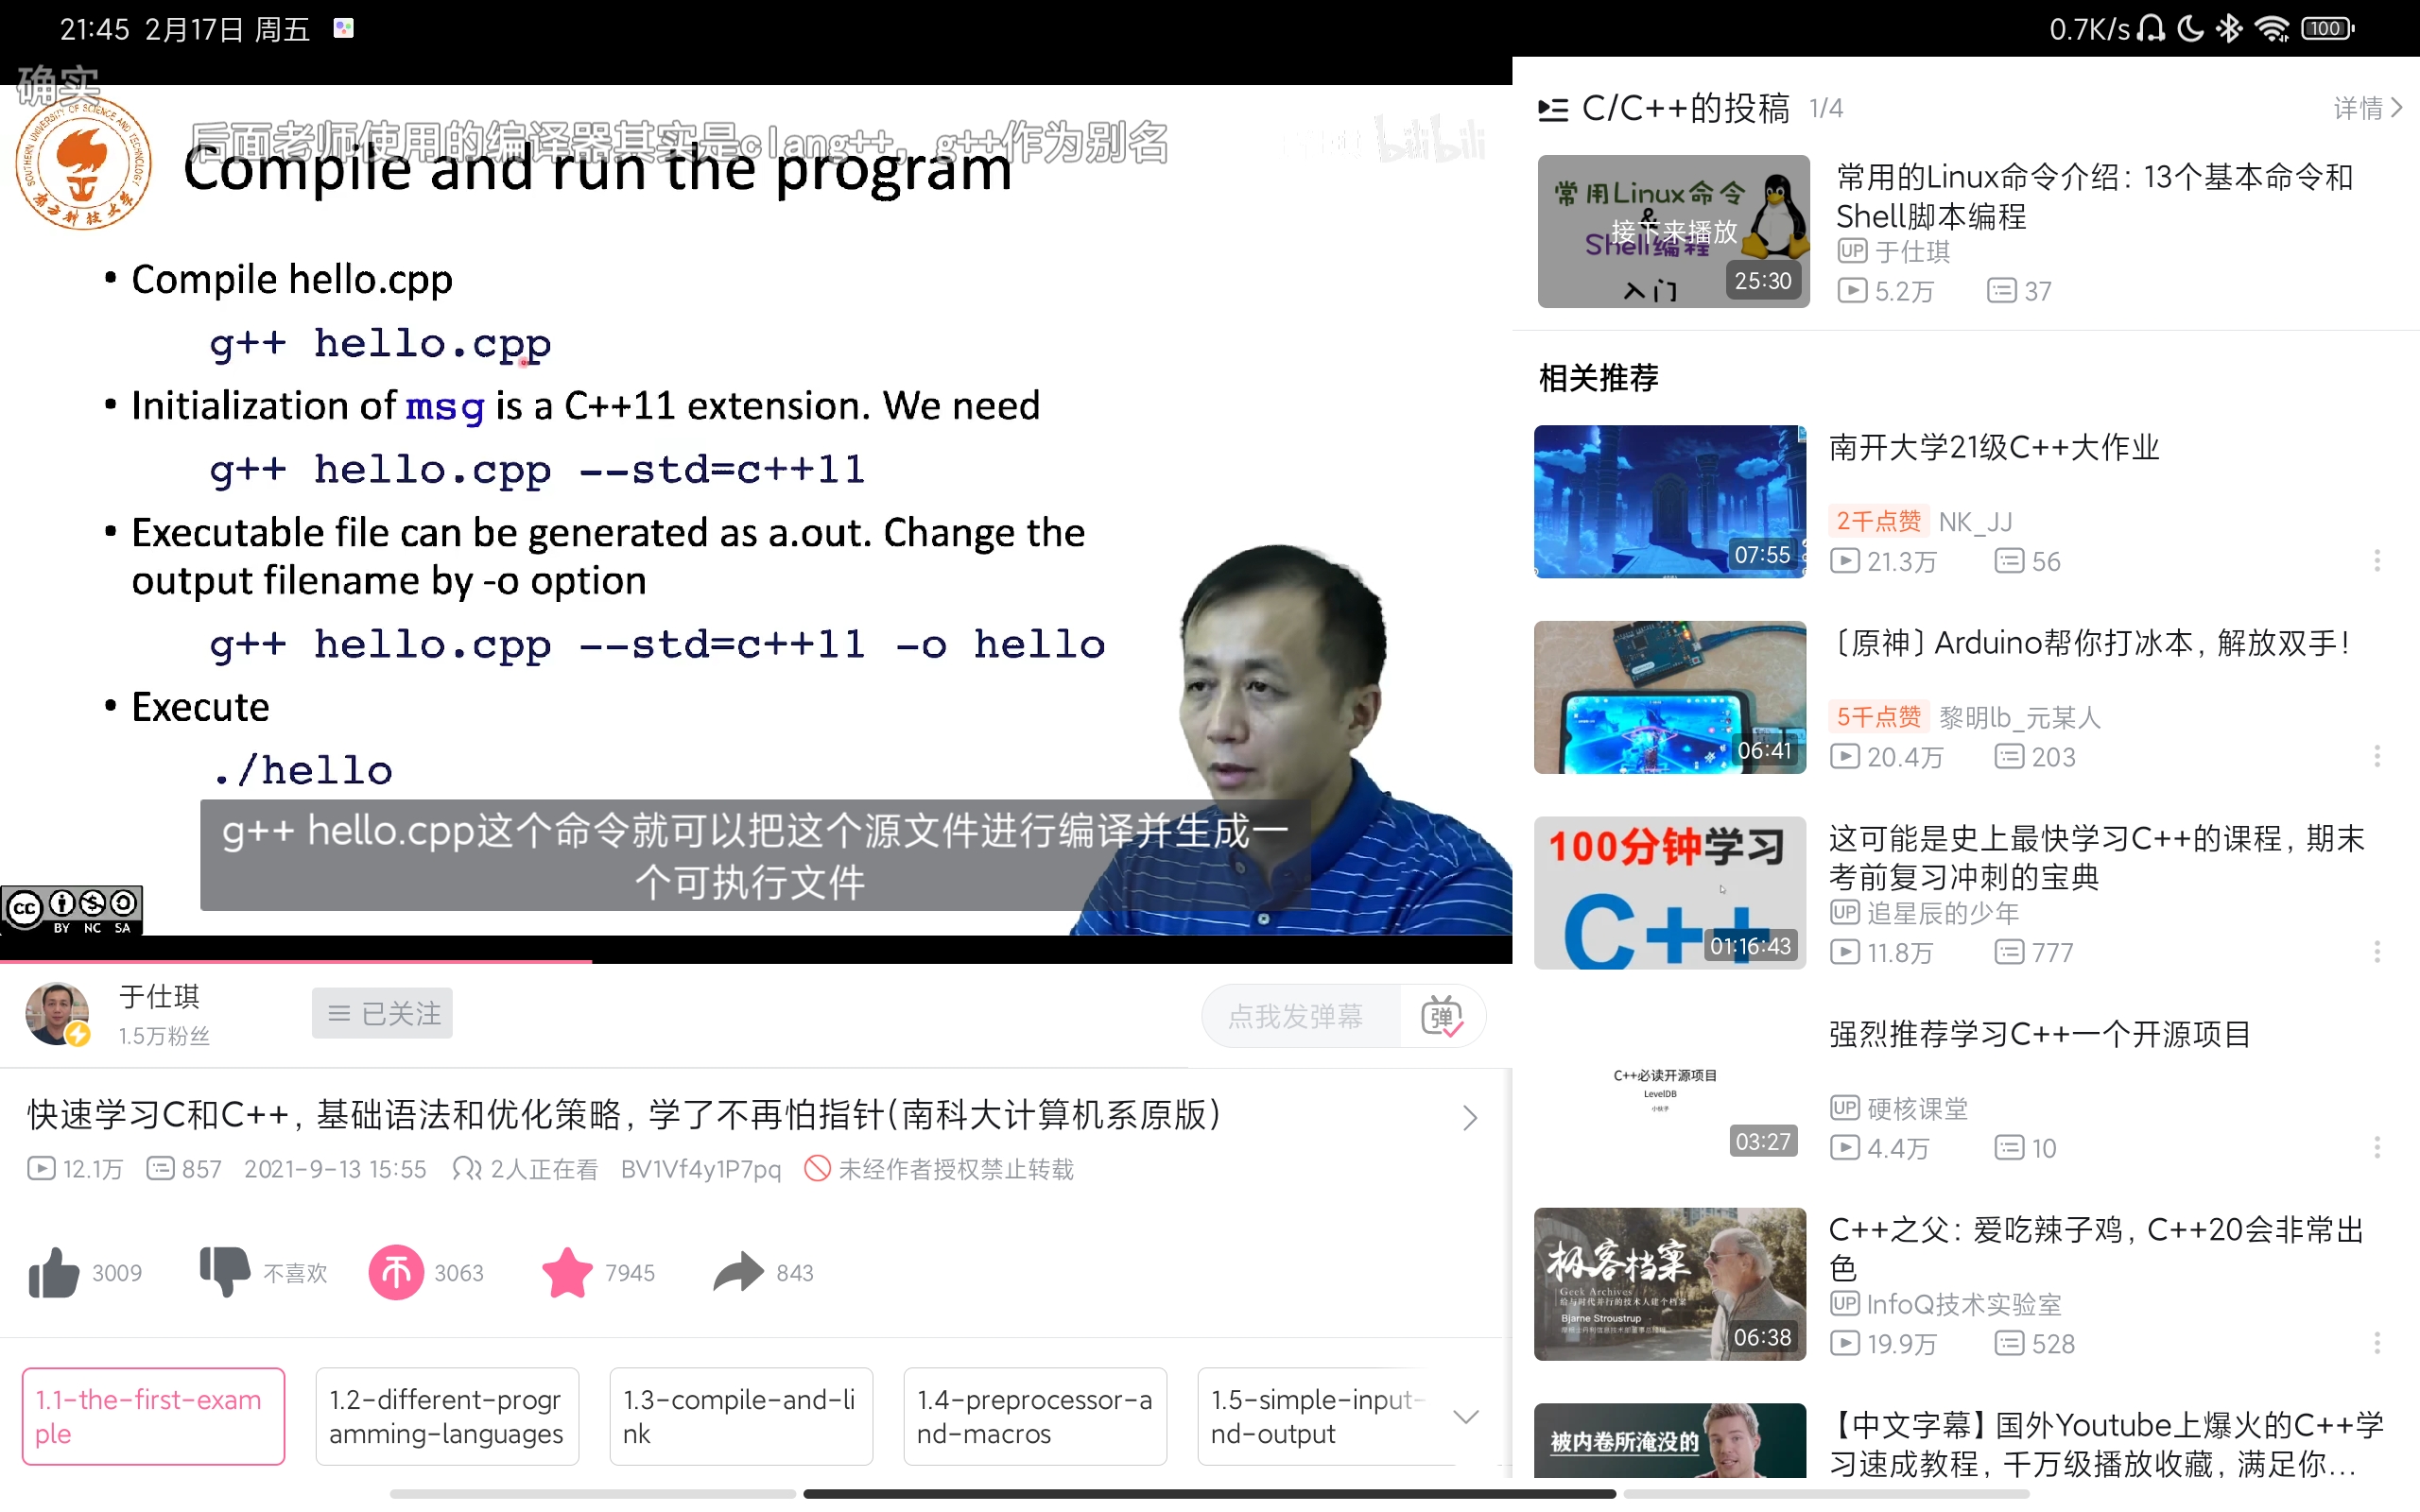
Task: Select the 1.5-simple-input-and-output episode
Action: (1318, 1416)
